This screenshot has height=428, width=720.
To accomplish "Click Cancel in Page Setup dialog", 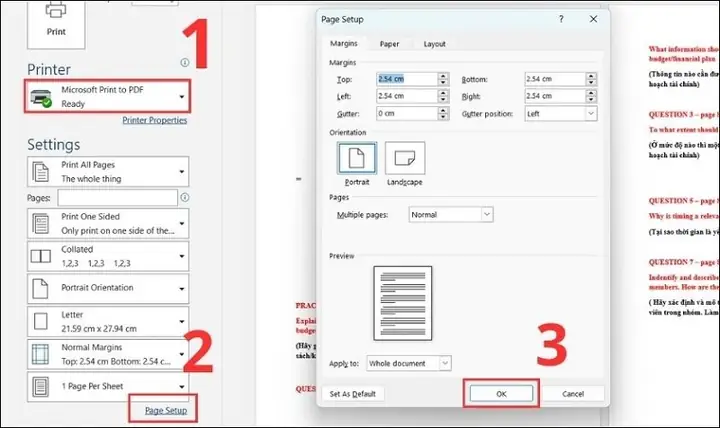I will tap(573, 394).
